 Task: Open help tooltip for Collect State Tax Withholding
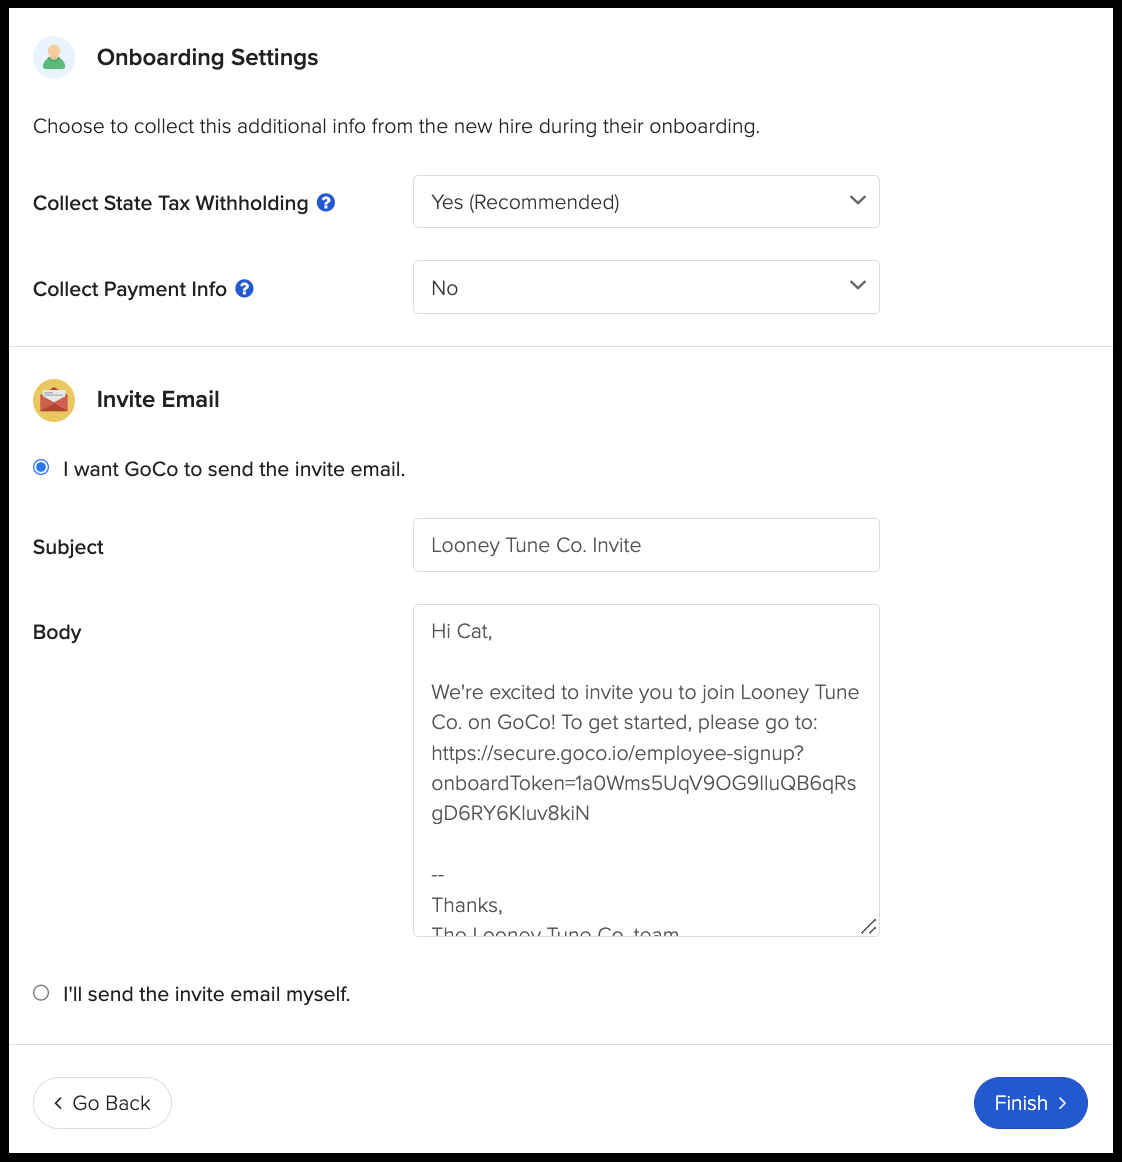click(326, 202)
